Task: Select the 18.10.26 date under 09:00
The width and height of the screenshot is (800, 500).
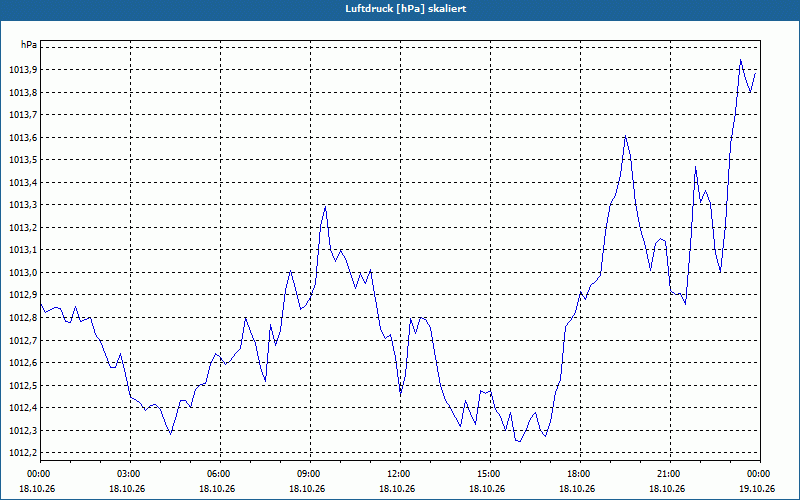Action: pyautogui.click(x=307, y=488)
